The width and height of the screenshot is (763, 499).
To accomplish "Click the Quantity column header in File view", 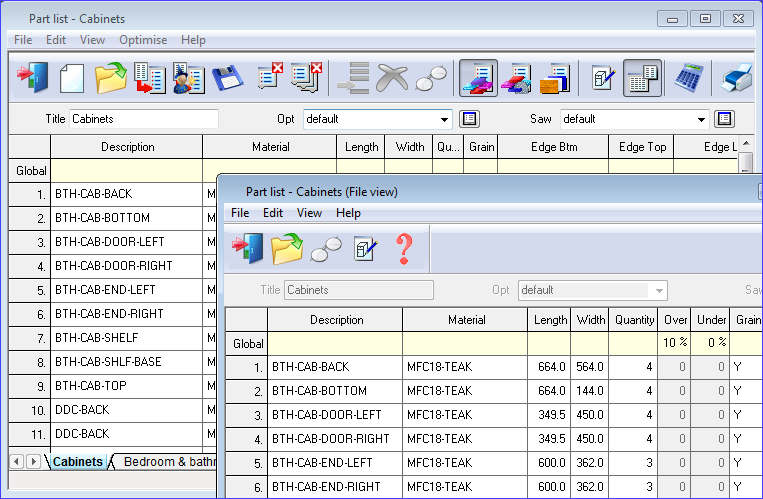I will [634, 320].
